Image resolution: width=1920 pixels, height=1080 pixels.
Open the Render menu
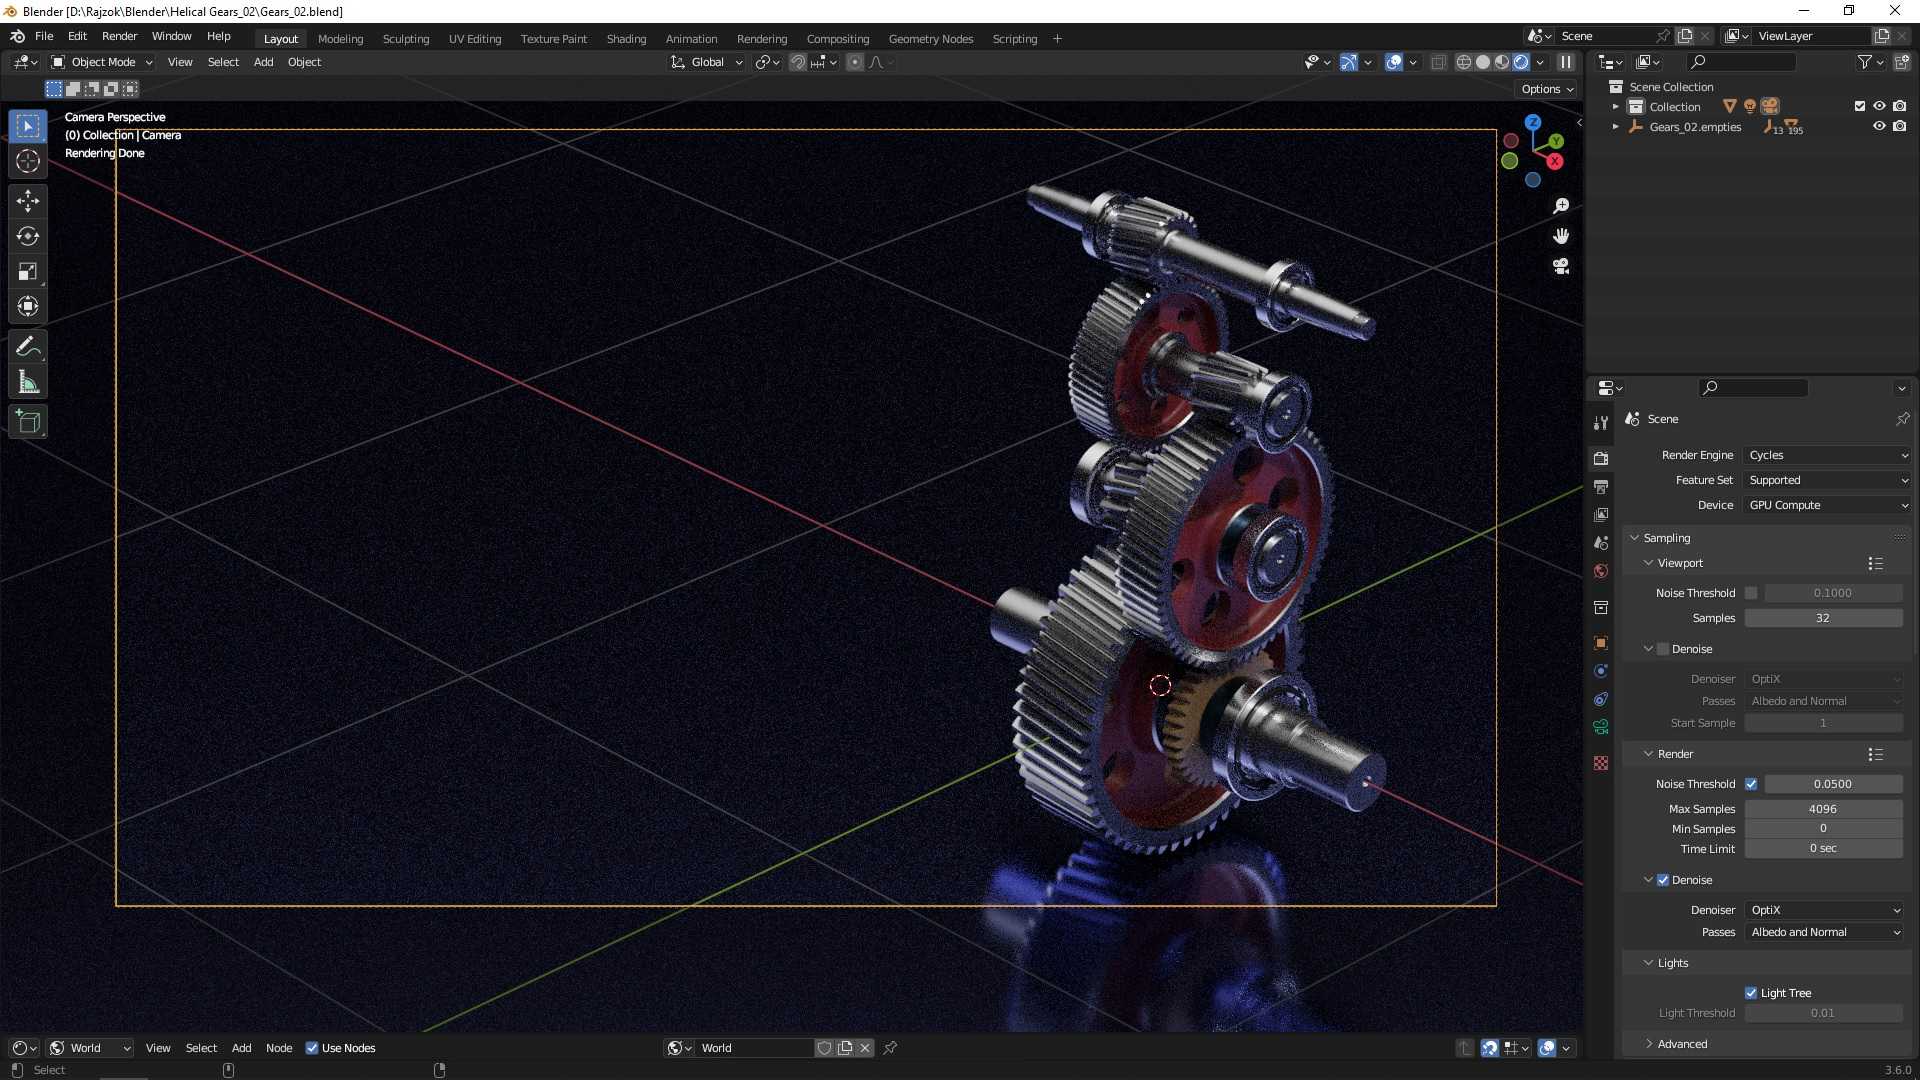[119, 36]
